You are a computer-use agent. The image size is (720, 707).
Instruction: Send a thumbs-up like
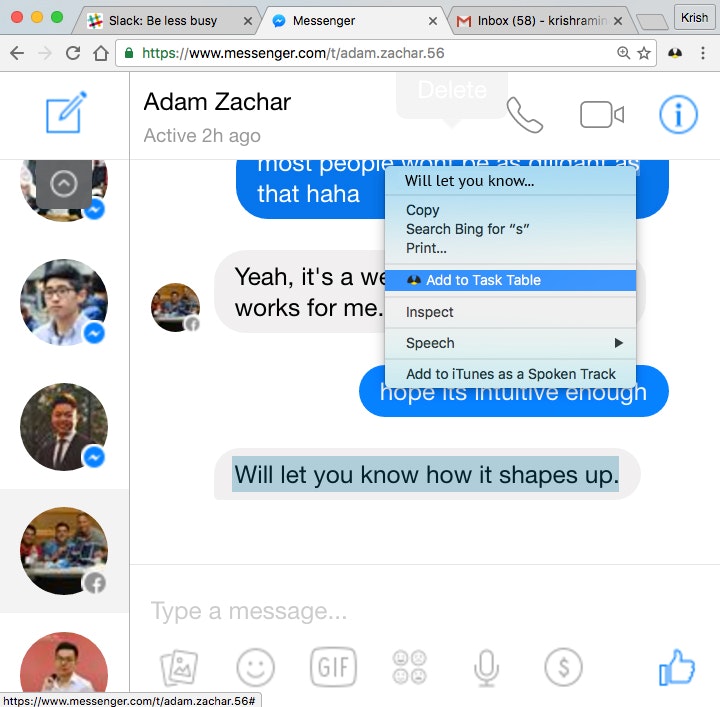point(677,668)
